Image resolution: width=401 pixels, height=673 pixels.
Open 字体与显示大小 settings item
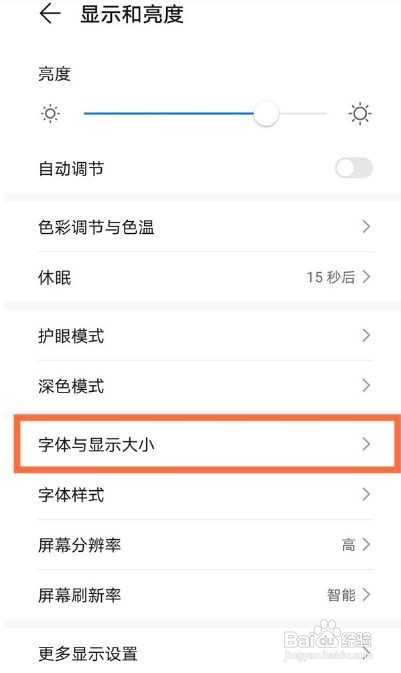[204, 444]
